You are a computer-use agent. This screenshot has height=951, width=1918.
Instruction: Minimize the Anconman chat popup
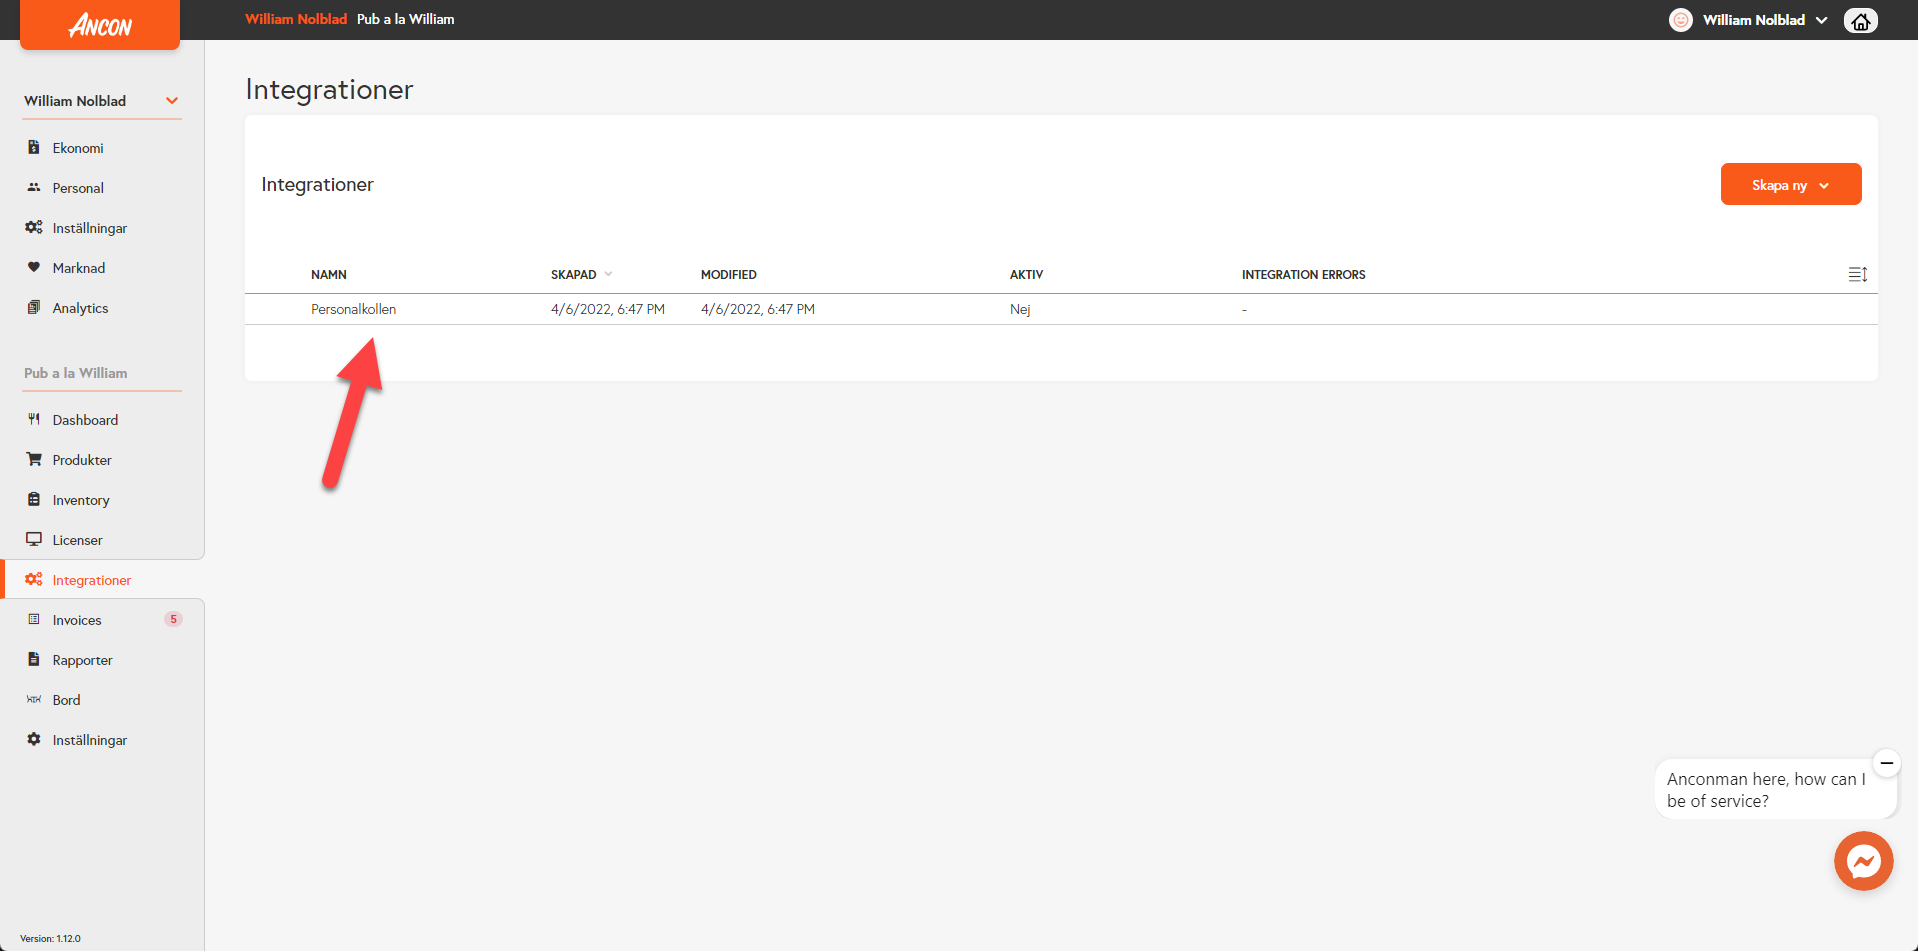(x=1886, y=763)
